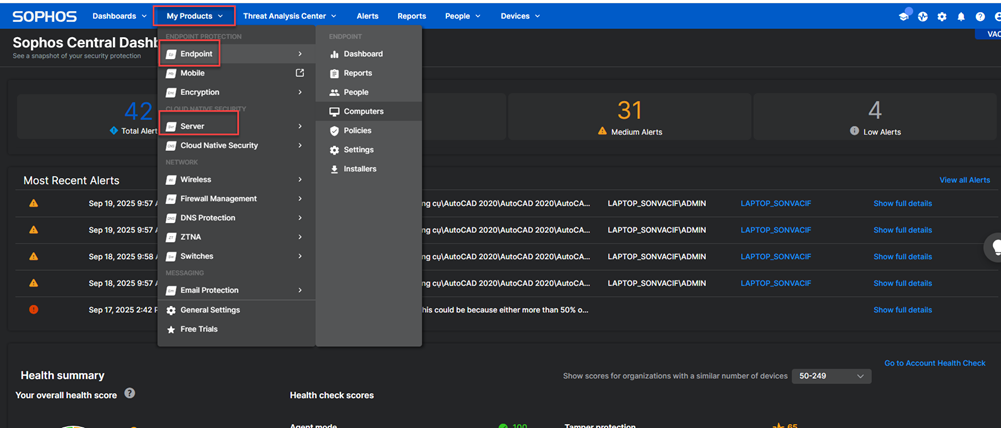
Task: Open Go to Account Health Check link
Action: point(934,363)
